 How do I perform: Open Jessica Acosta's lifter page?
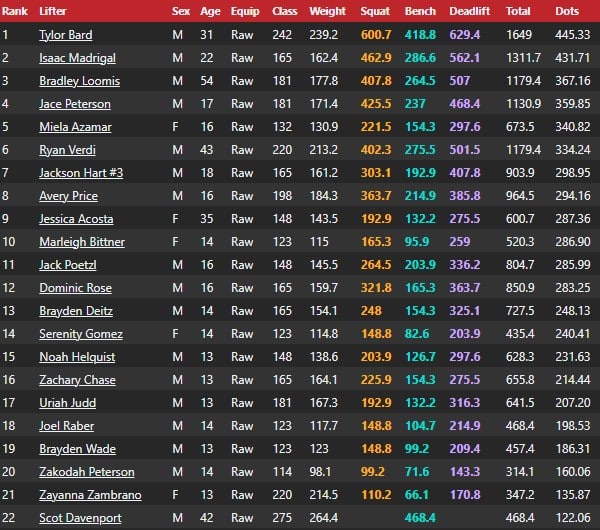76,219
